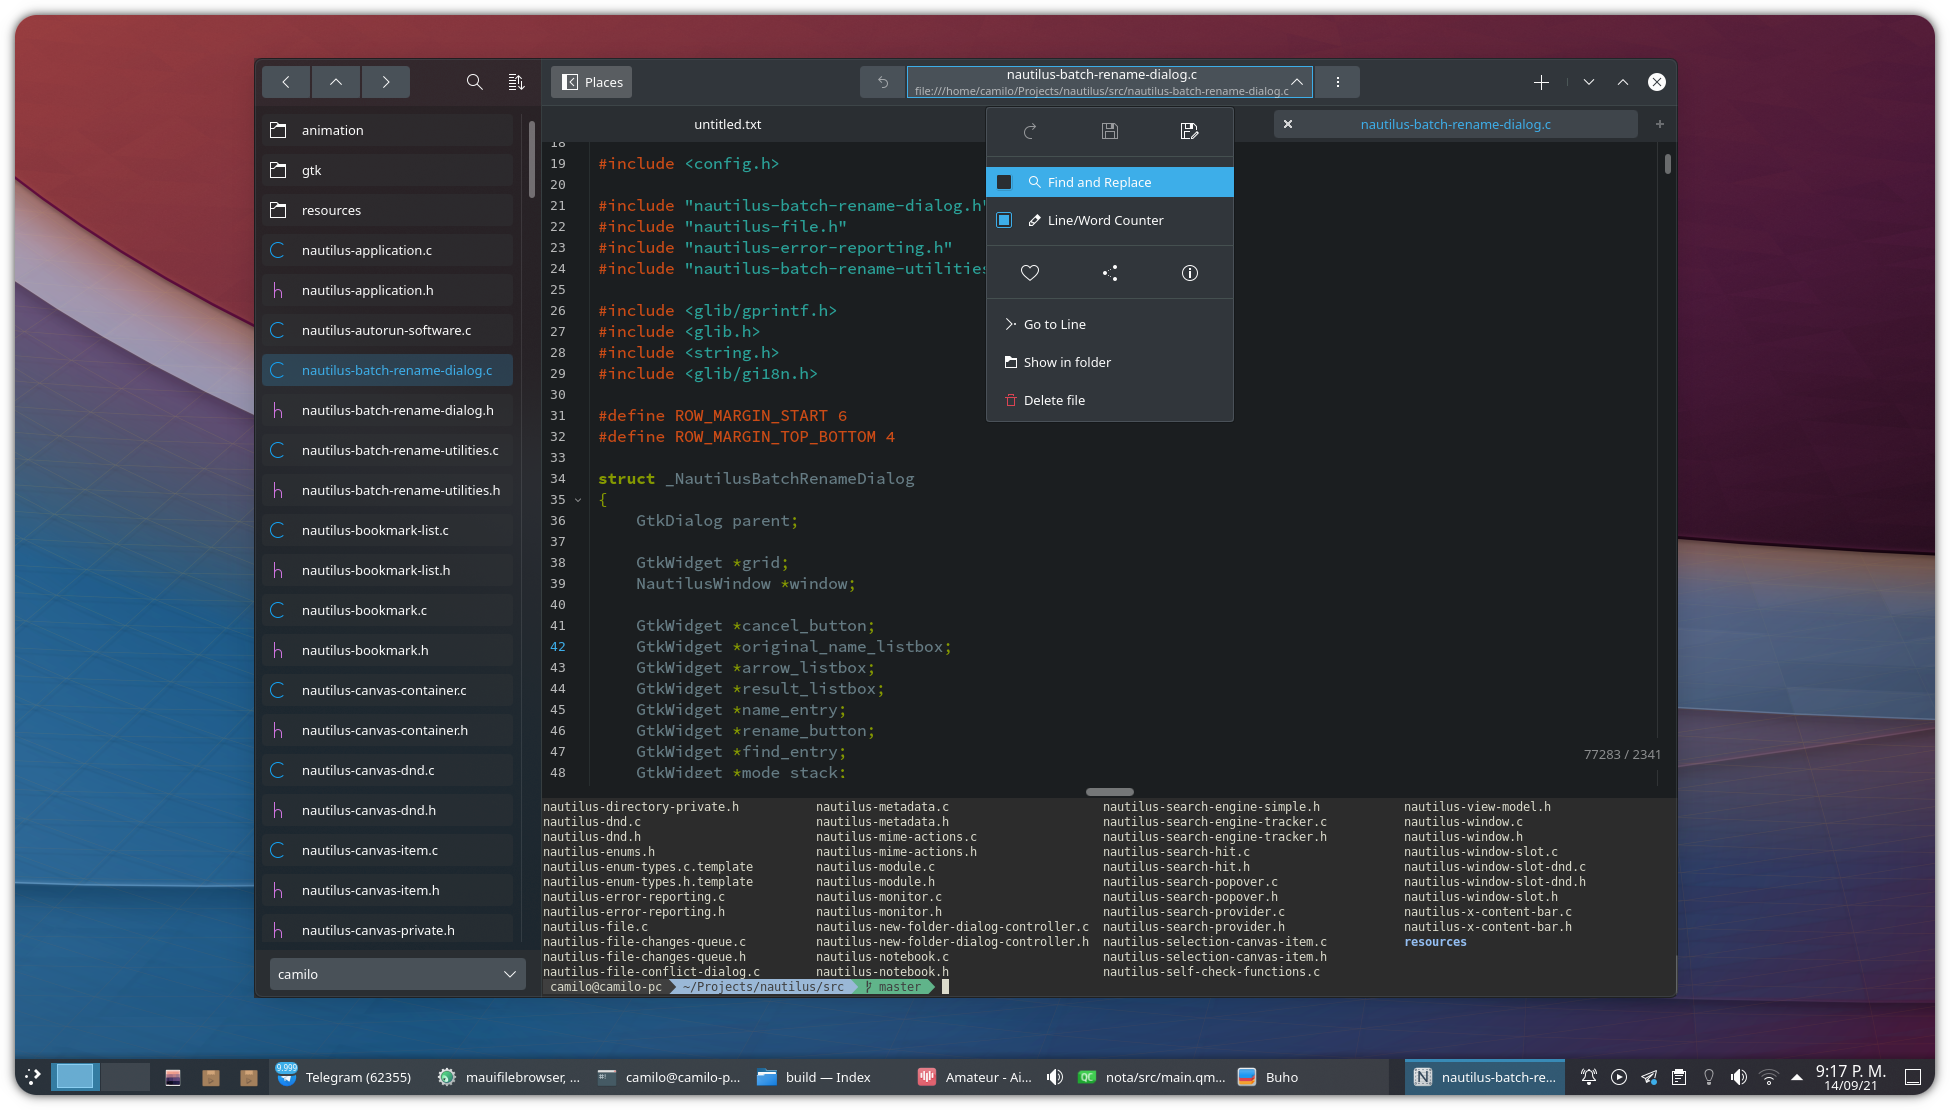This screenshot has width=1950, height=1110.
Task: Click the terminal split drag handle
Action: tap(1109, 792)
